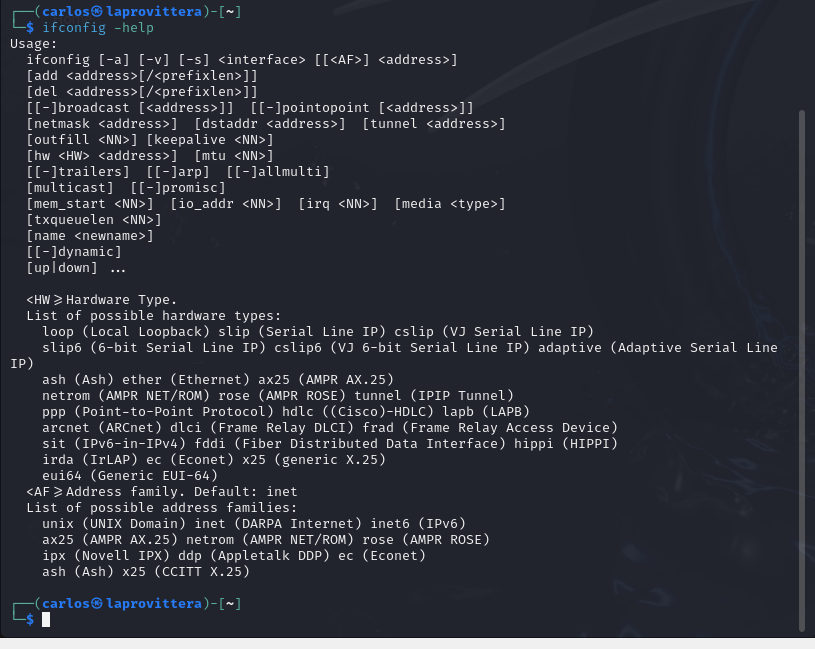This screenshot has height=649, width=815.
Task: Click the typed 'ifconfig -help' command text
Action: [x=98, y=28]
